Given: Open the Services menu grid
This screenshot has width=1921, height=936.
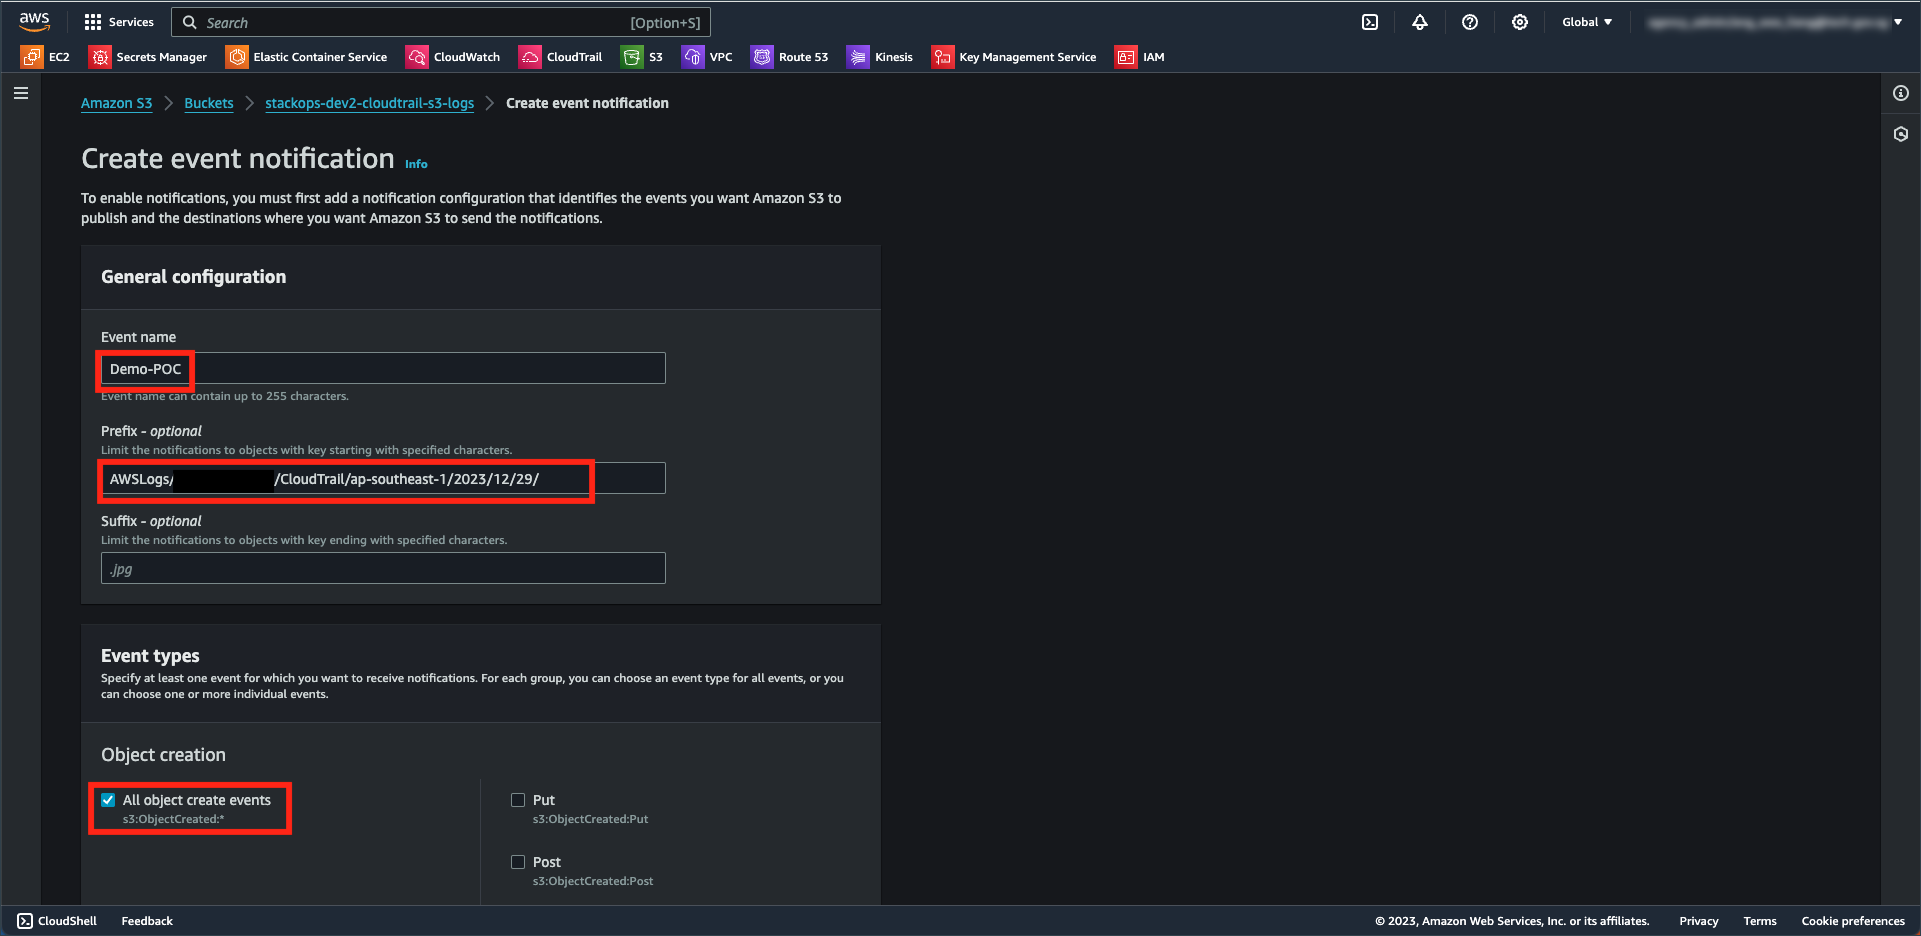Looking at the screenshot, I should (119, 22).
